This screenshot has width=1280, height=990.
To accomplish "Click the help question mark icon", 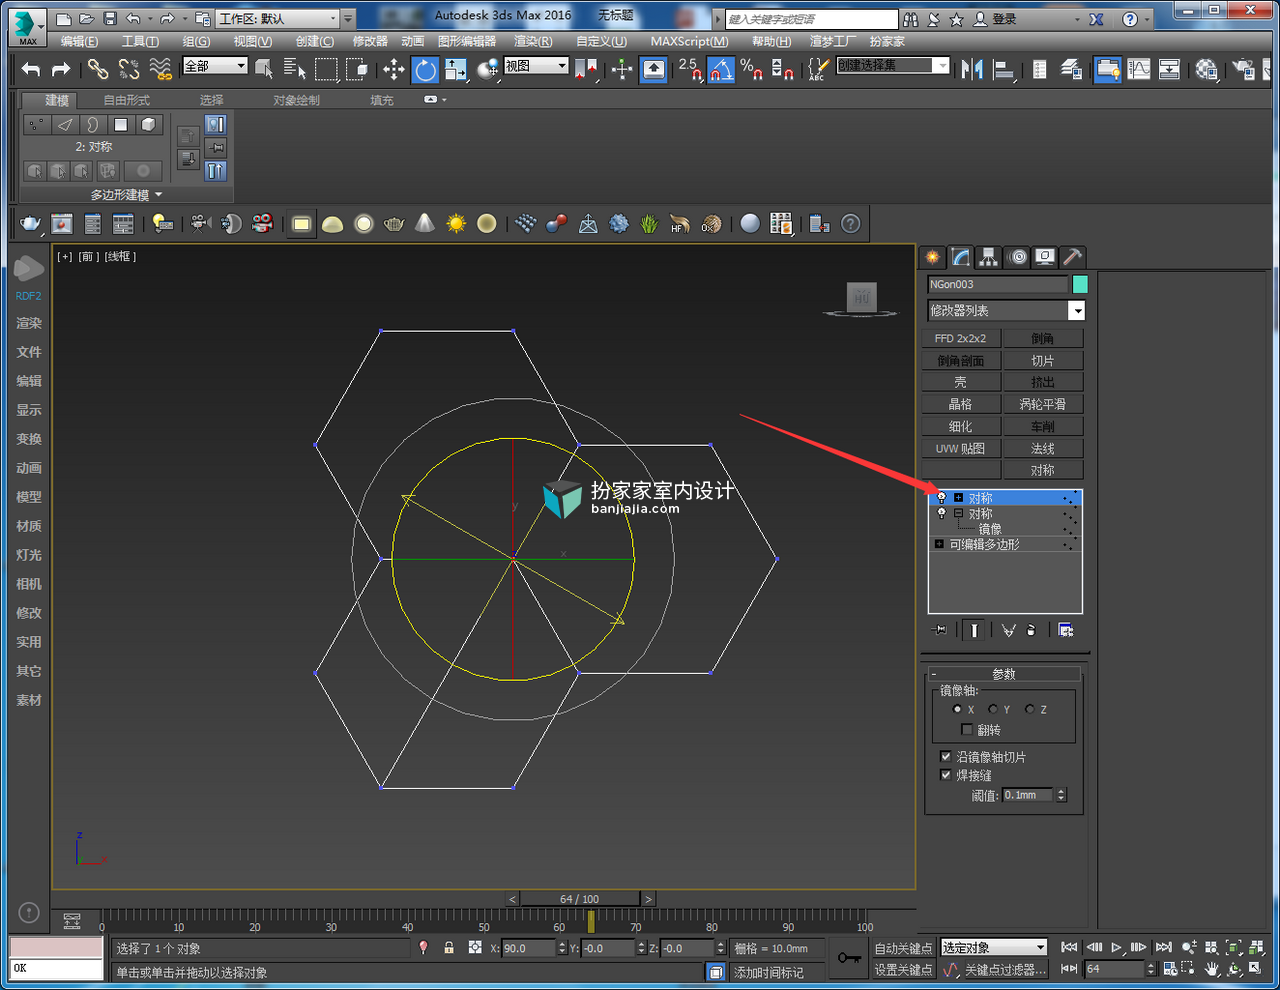I will tap(850, 224).
